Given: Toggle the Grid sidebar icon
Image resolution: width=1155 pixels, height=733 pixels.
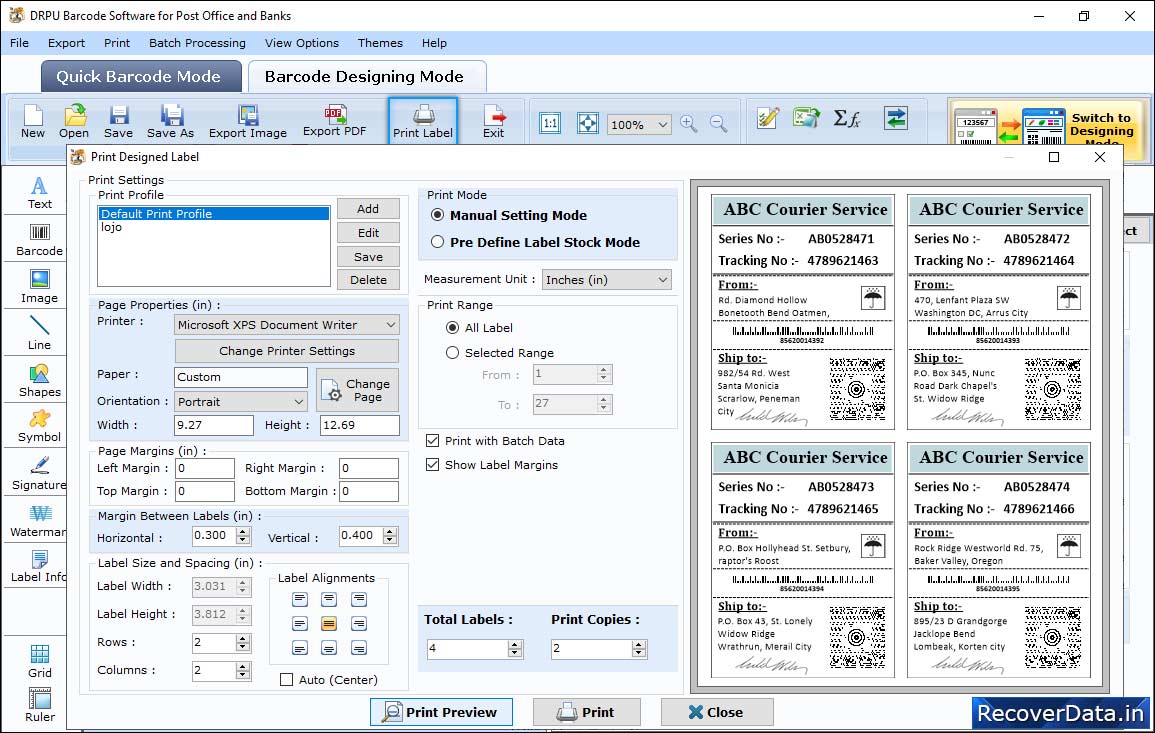Looking at the screenshot, I should coord(40,661).
